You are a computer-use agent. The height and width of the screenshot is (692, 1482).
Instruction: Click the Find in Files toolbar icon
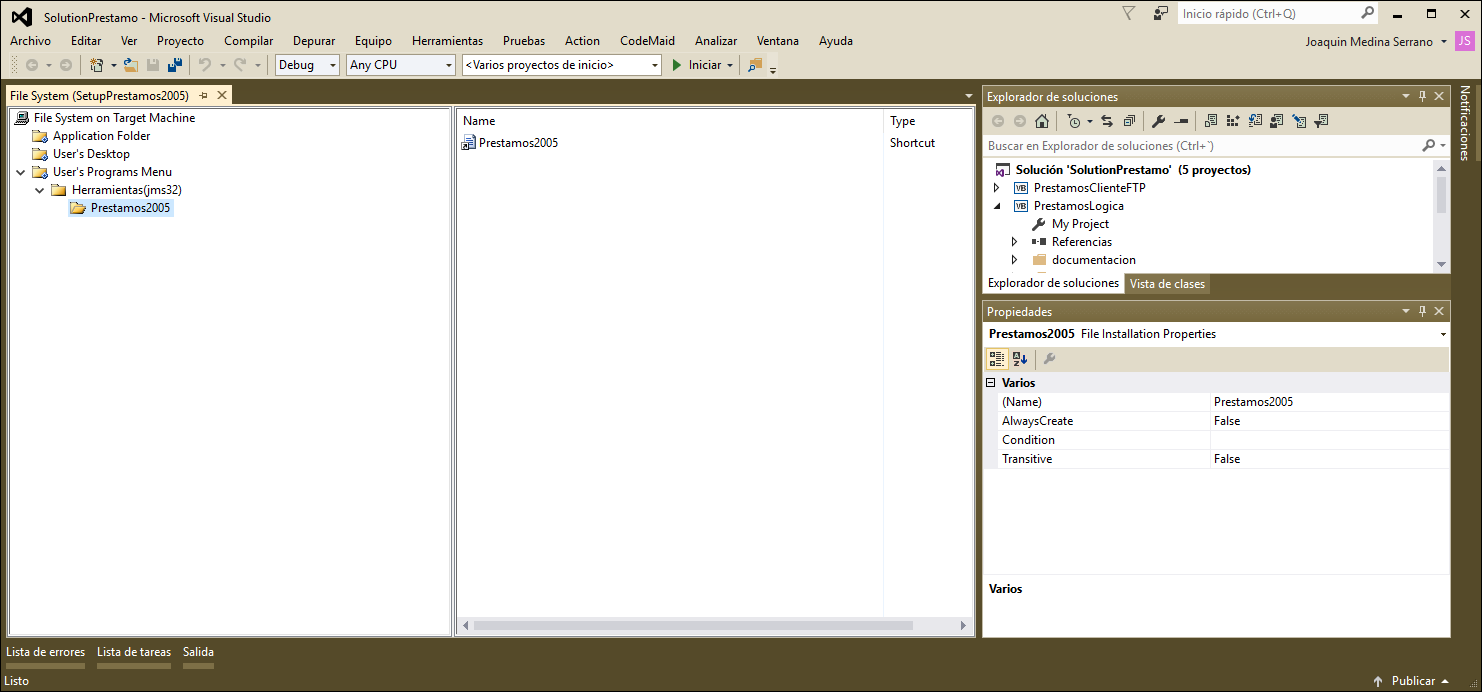pyautogui.click(x=754, y=65)
